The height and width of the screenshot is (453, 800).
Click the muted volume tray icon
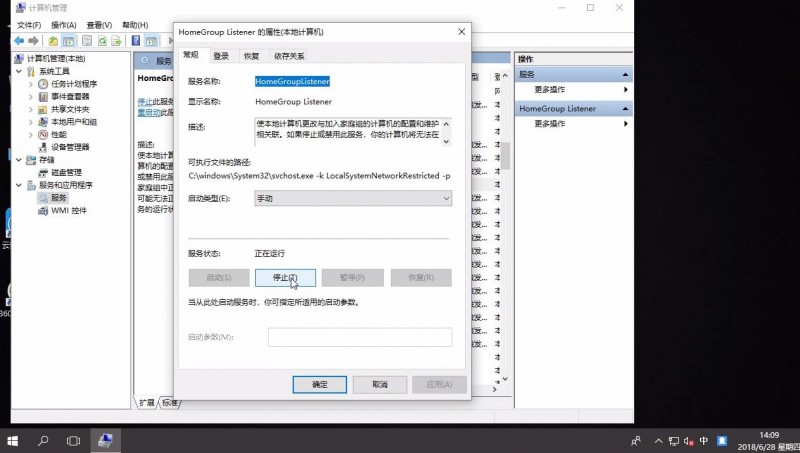[x=689, y=441]
